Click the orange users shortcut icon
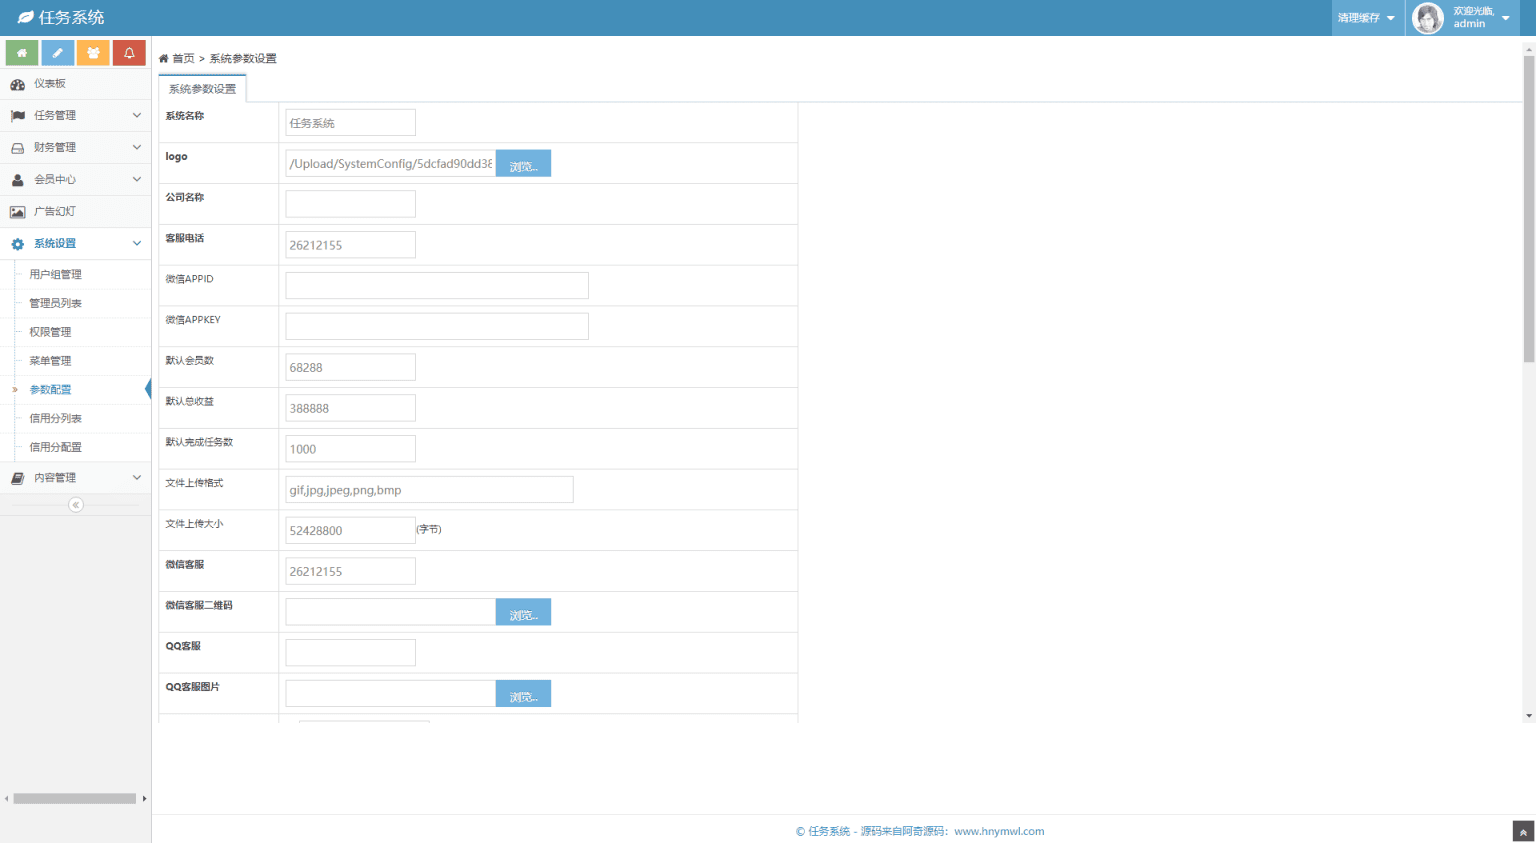Image resolution: width=1536 pixels, height=843 pixels. point(93,53)
